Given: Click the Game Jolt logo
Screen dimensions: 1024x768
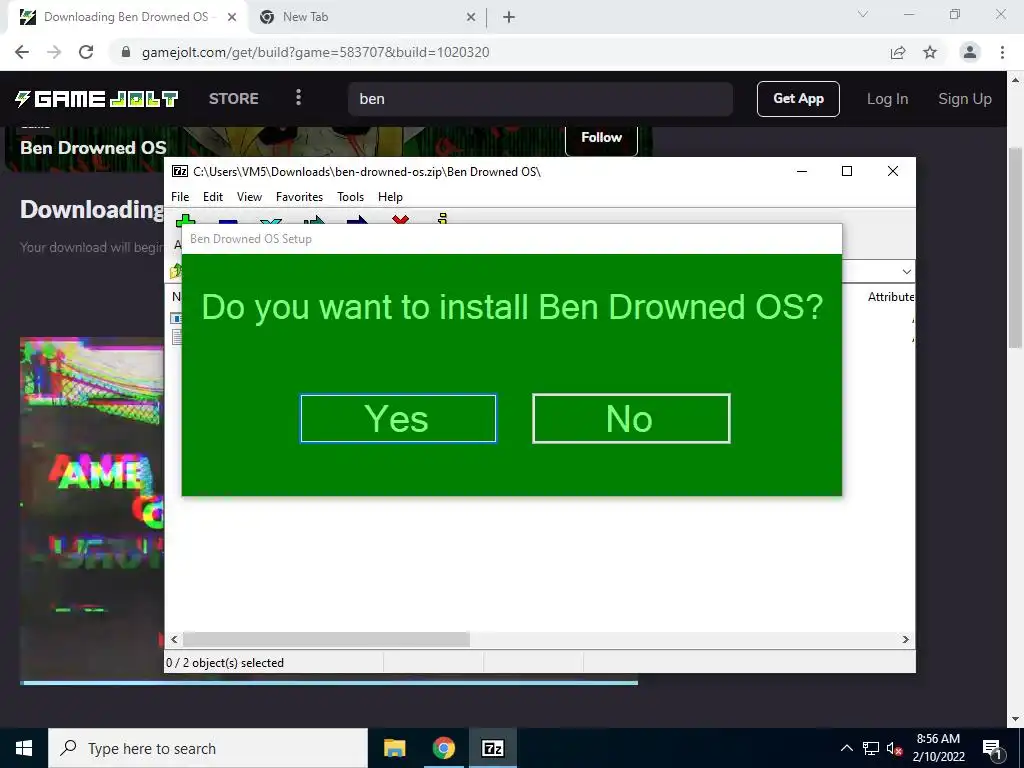Looking at the screenshot, I should click(x=96, y=99).
